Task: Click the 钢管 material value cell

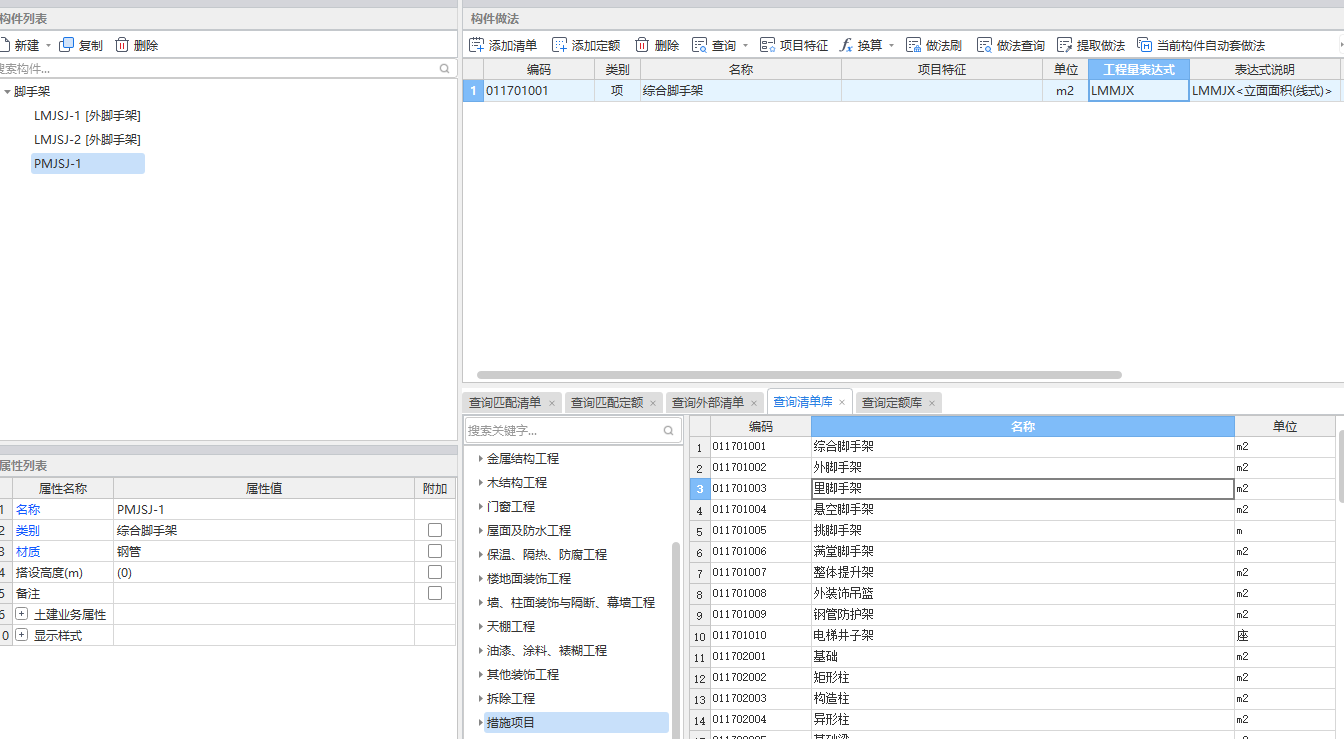Action: click(264, 551)
